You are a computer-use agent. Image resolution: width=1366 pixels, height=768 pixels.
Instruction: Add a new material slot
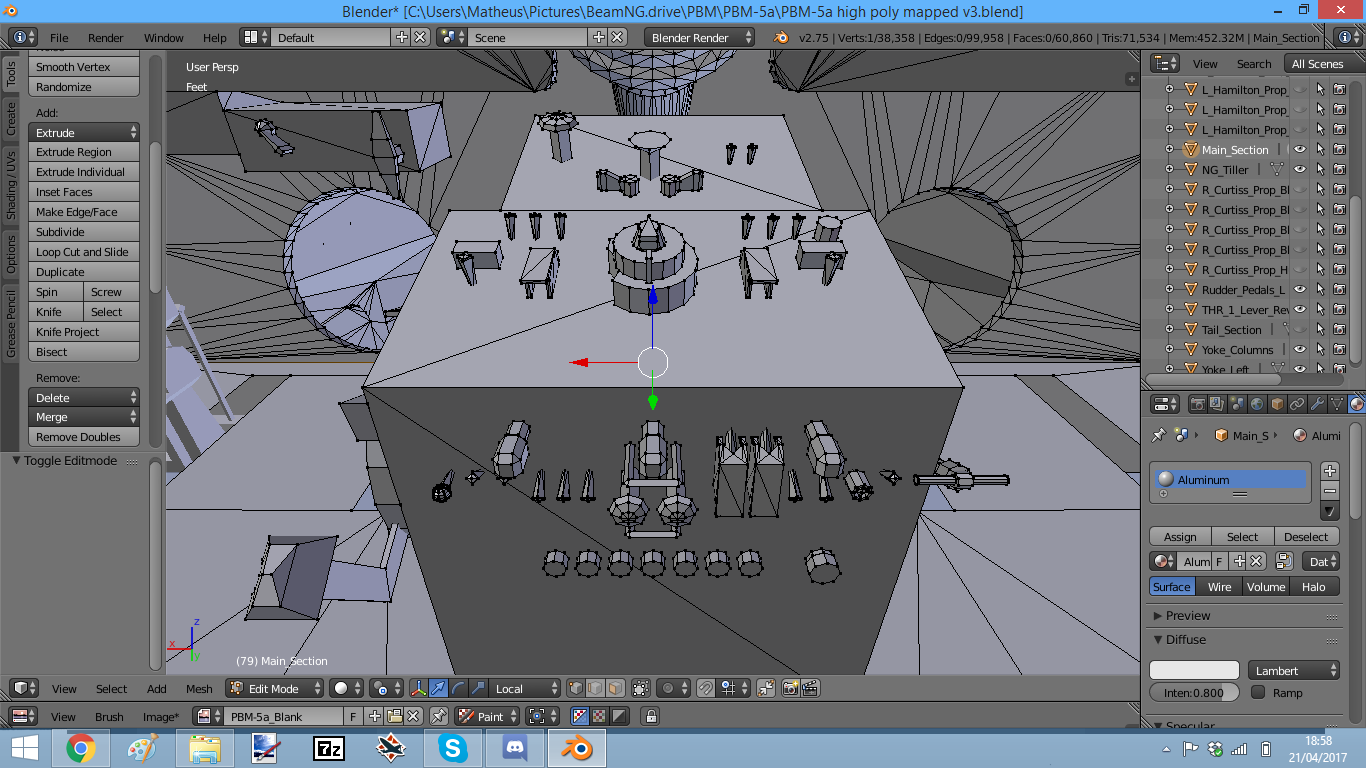pos(1330,471)
